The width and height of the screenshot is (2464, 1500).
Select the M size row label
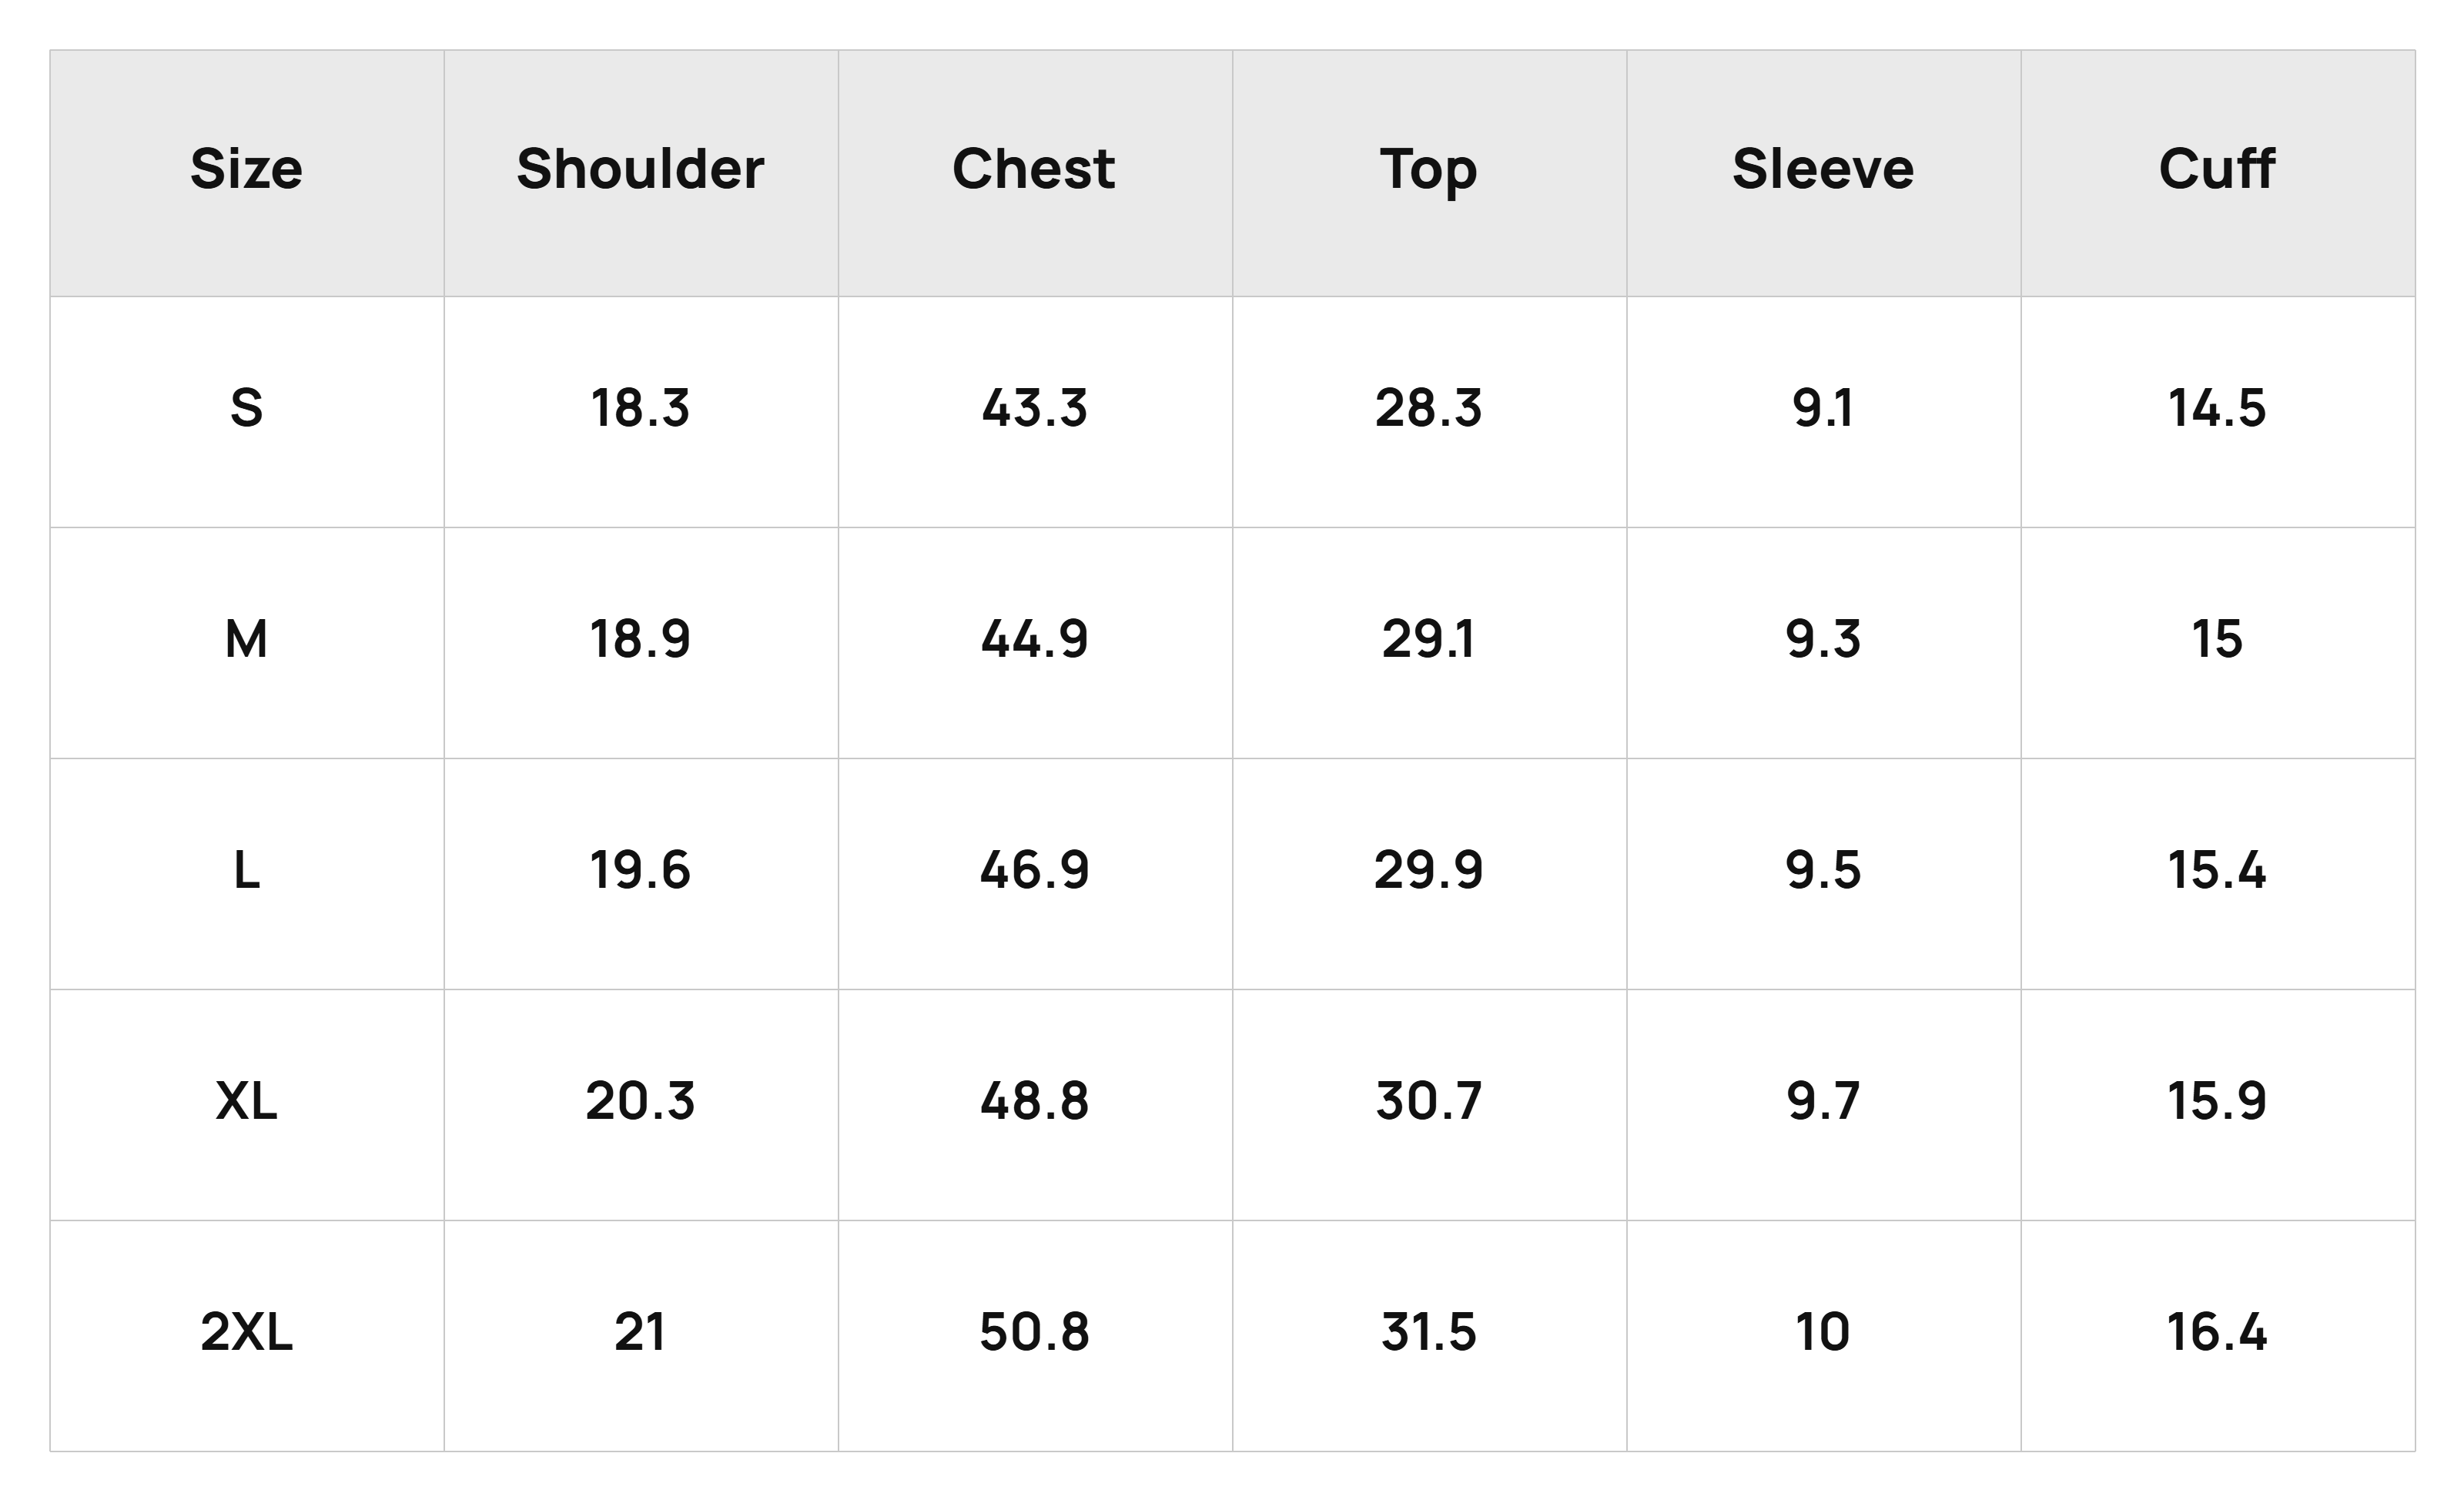click(246, 639)
